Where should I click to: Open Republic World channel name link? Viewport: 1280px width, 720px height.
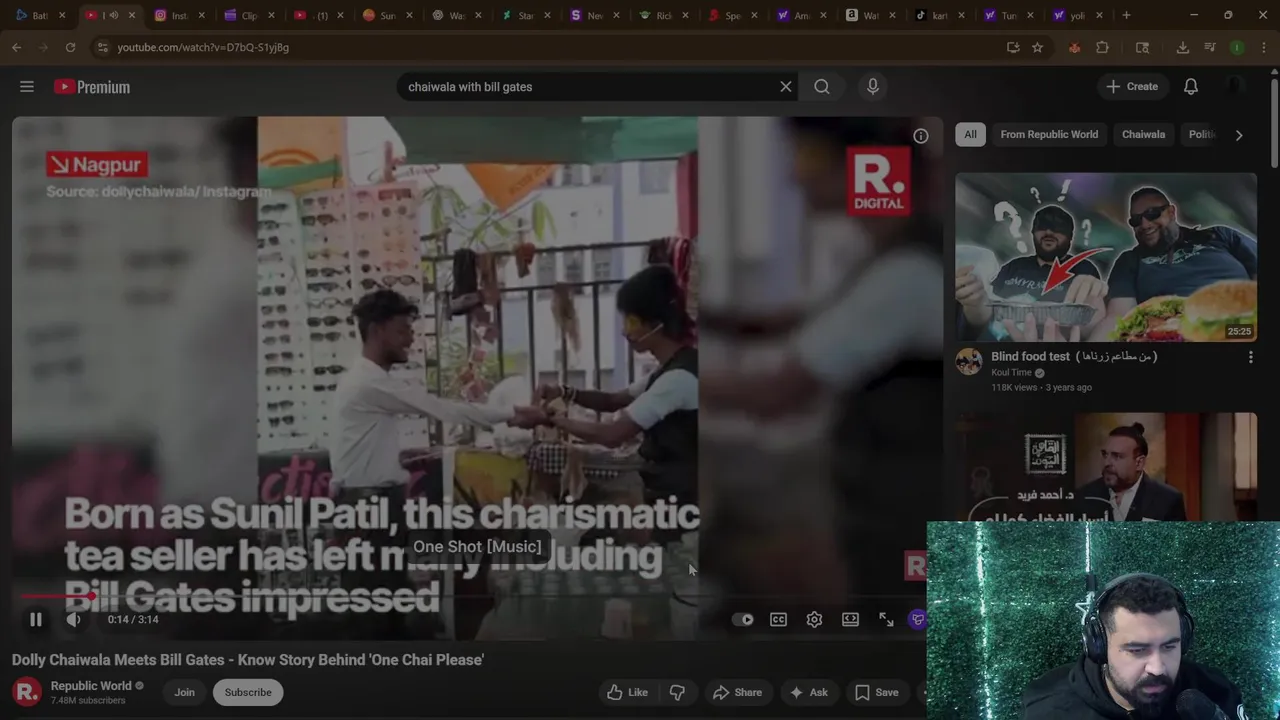pyautogui.click(x=91, y=686)
